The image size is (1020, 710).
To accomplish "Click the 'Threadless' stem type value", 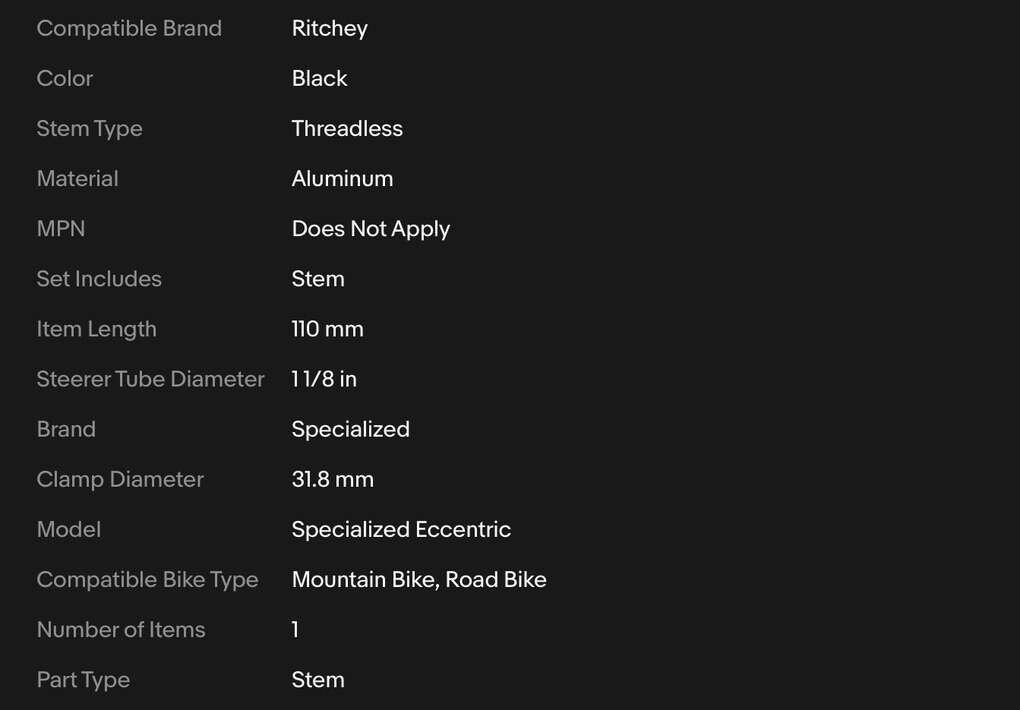I will click(x=347, y=129).
